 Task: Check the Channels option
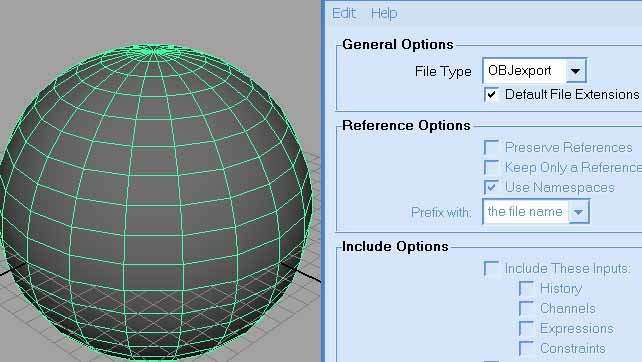526,308
